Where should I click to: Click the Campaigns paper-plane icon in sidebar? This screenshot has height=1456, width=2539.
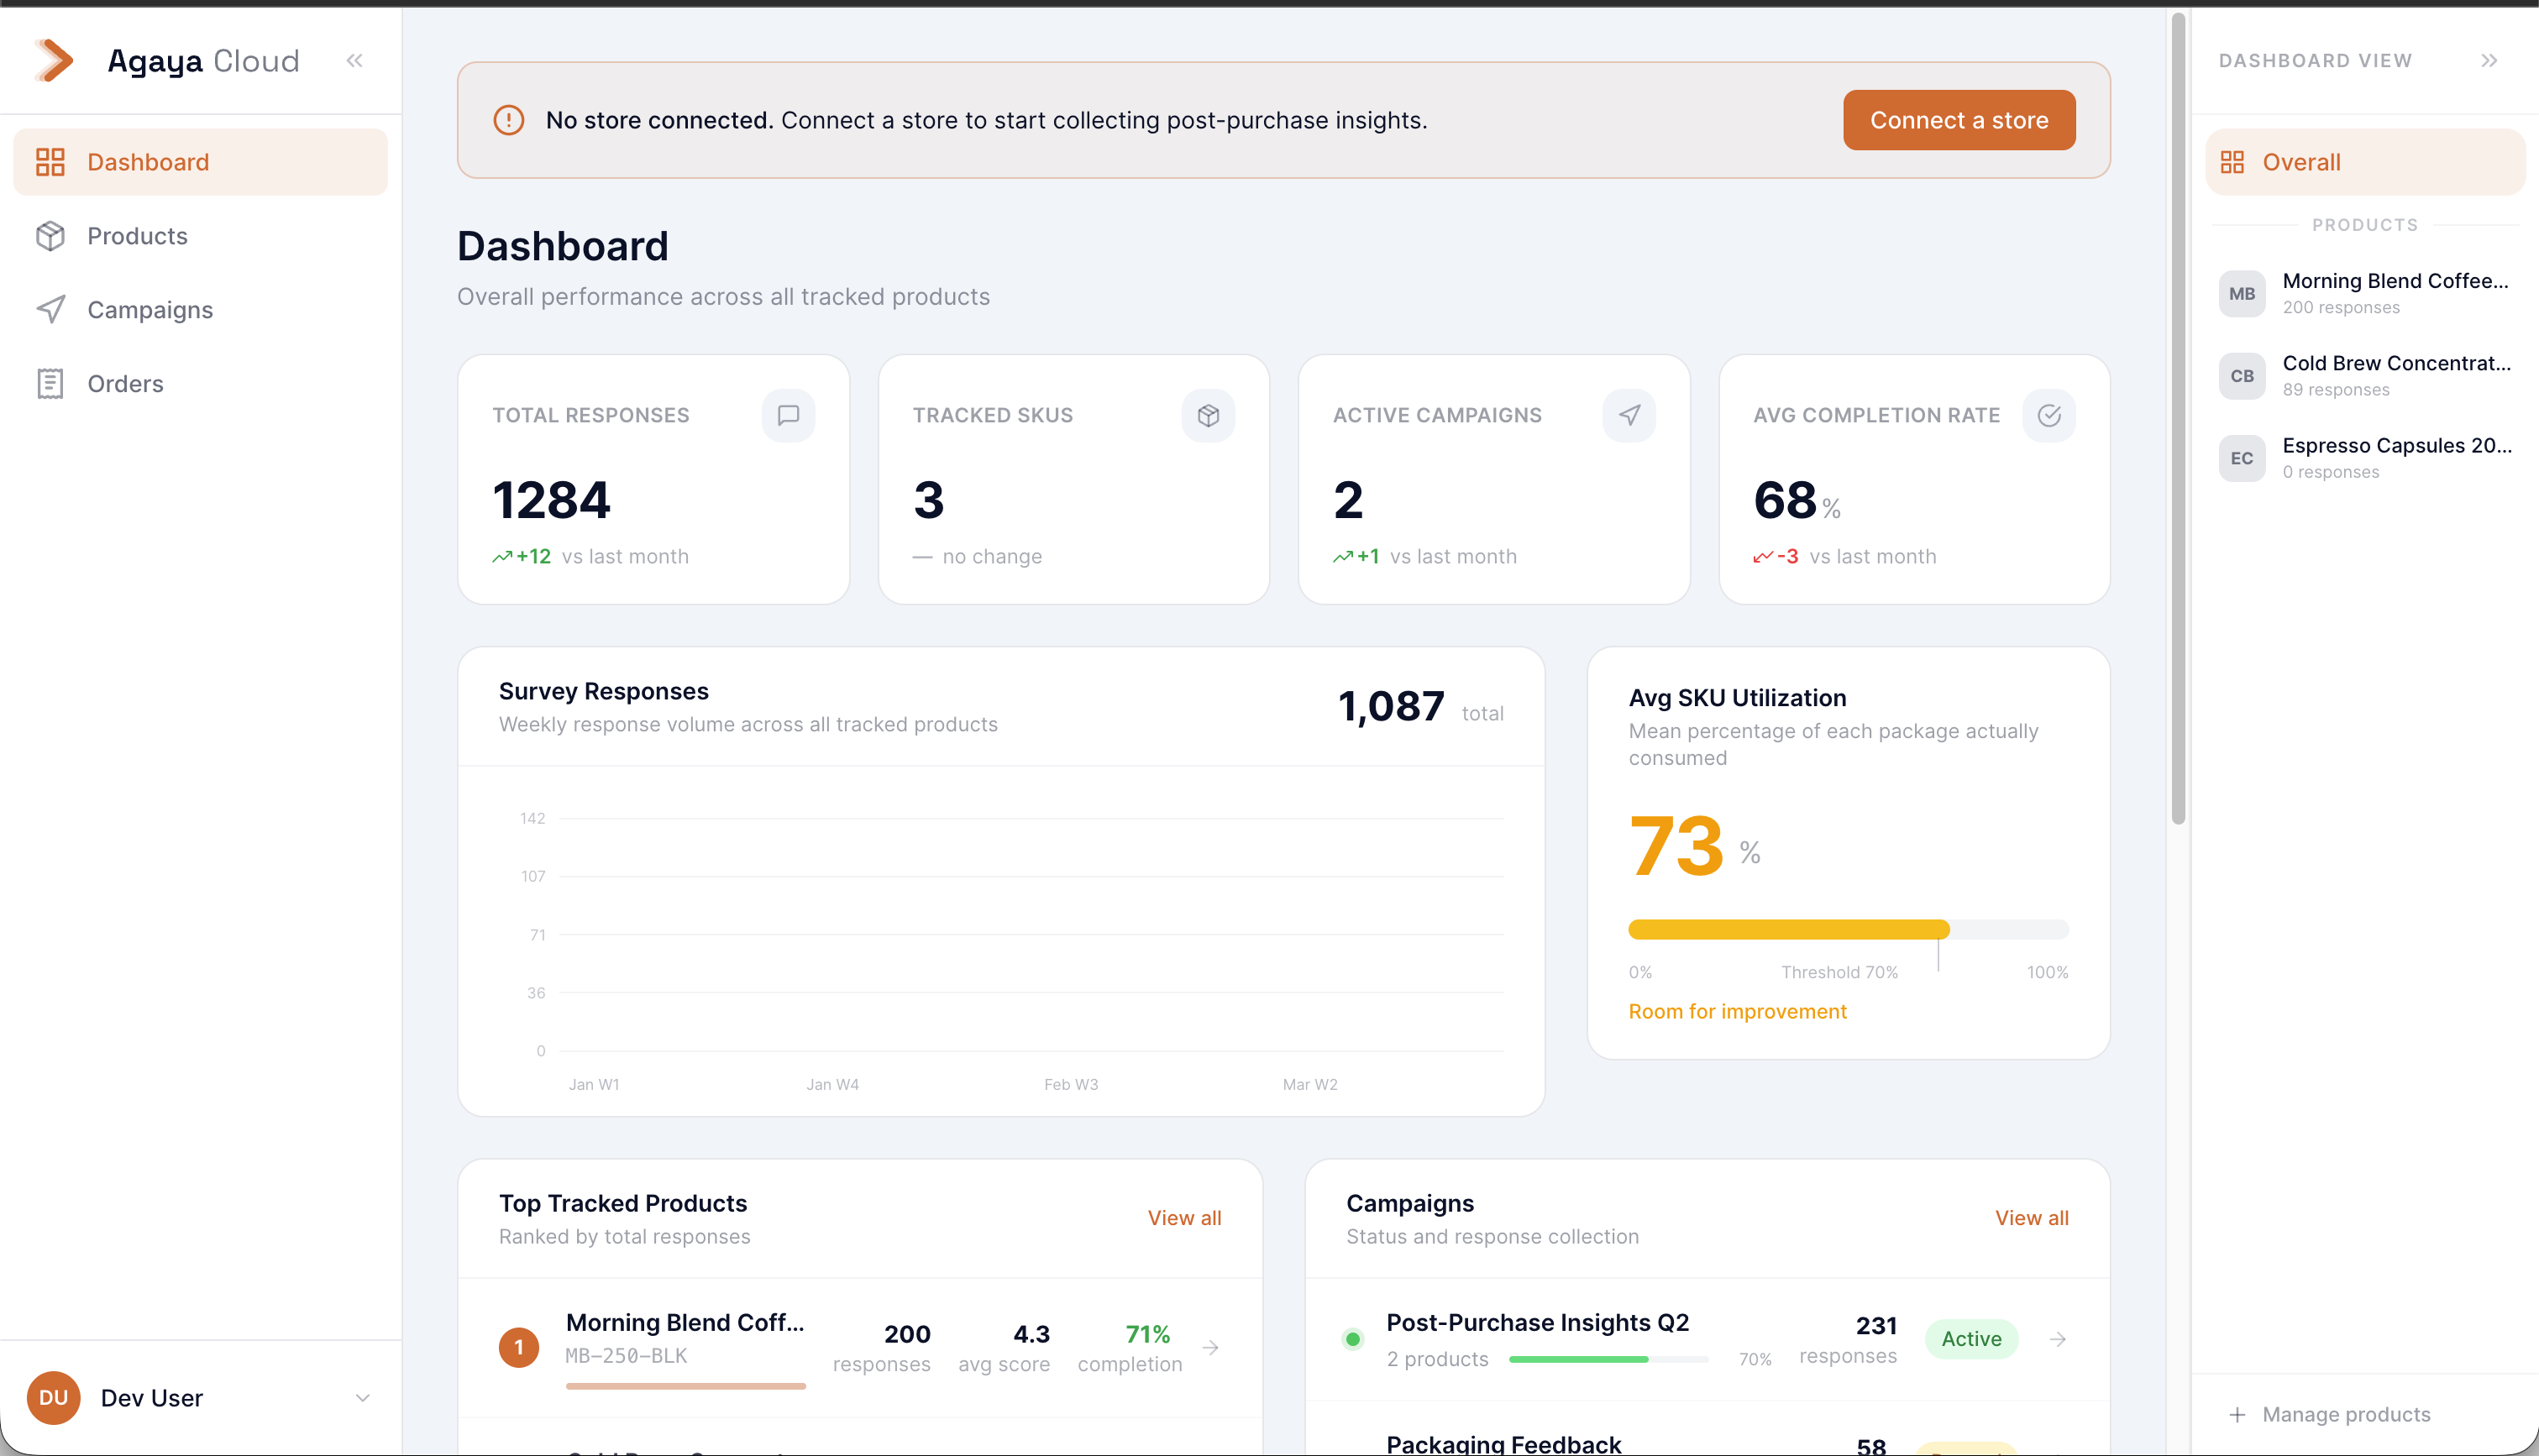(x=50, y=310)
